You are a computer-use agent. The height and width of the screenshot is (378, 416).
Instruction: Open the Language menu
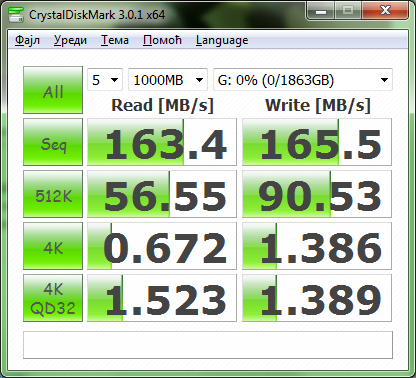pyautogui.click(x=222, y=40)
